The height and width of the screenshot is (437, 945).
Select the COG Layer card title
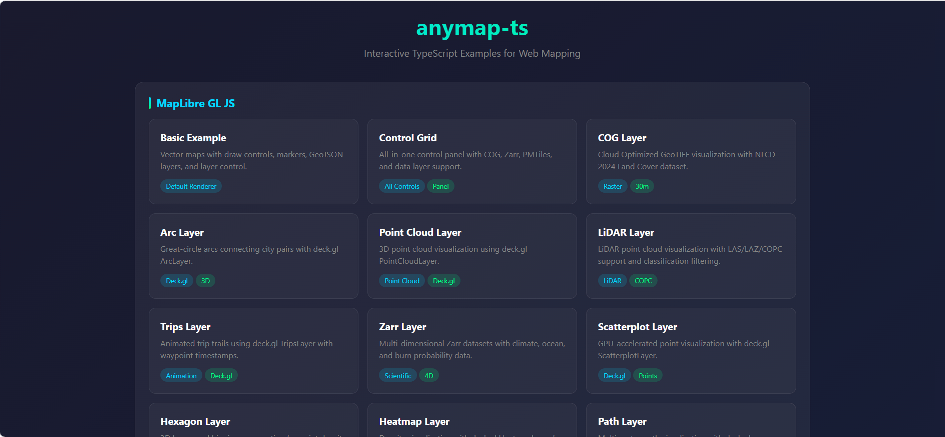[x=622, y=138]
